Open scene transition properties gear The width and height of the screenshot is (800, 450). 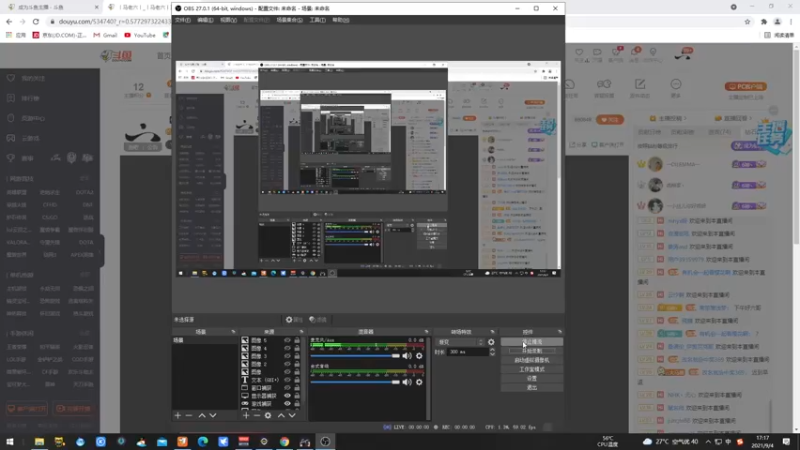click(x=491, y=342)
